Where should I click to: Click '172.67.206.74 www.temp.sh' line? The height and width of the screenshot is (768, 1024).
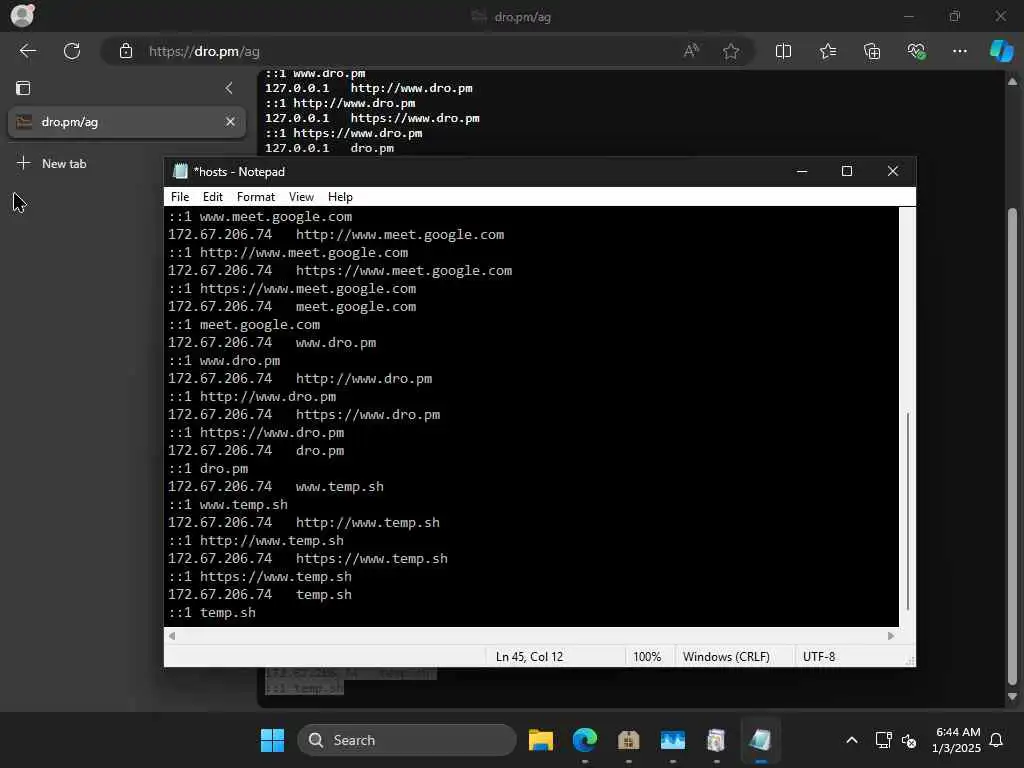click(276, 487)
